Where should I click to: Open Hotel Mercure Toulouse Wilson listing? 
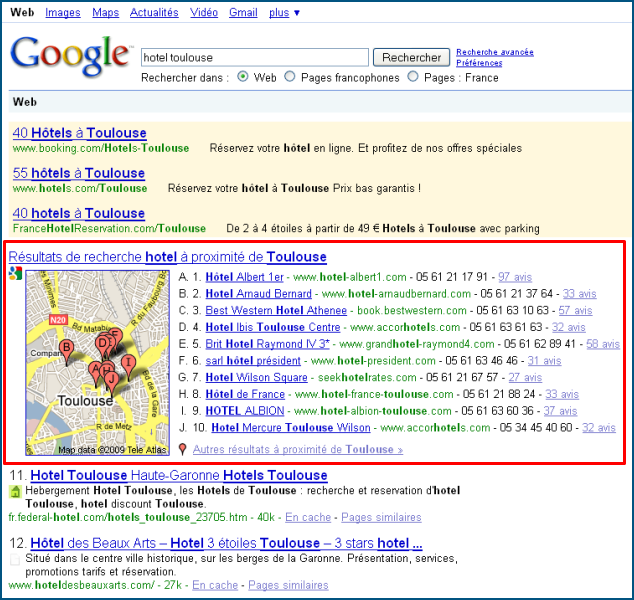(x=291, y=428)
